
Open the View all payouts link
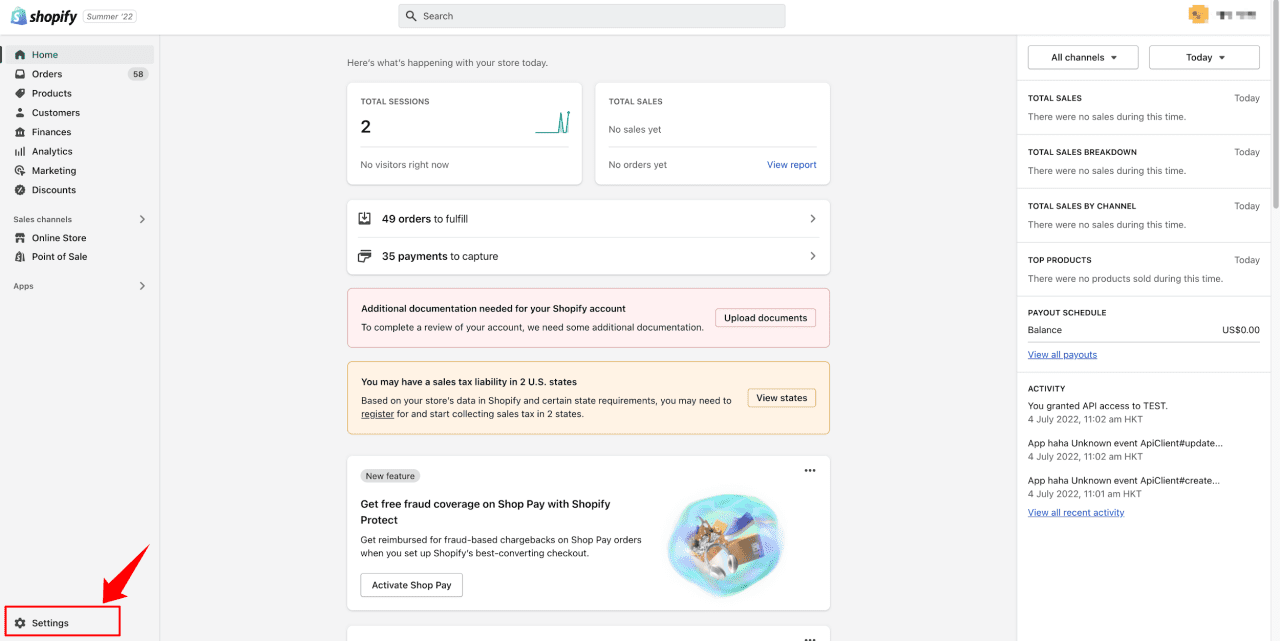coord(1062,355)
